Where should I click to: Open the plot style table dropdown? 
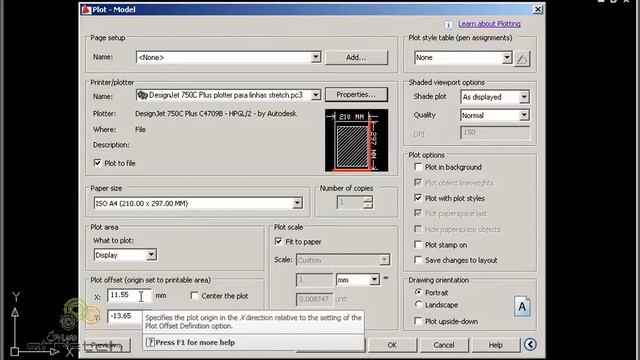(507, 58)
